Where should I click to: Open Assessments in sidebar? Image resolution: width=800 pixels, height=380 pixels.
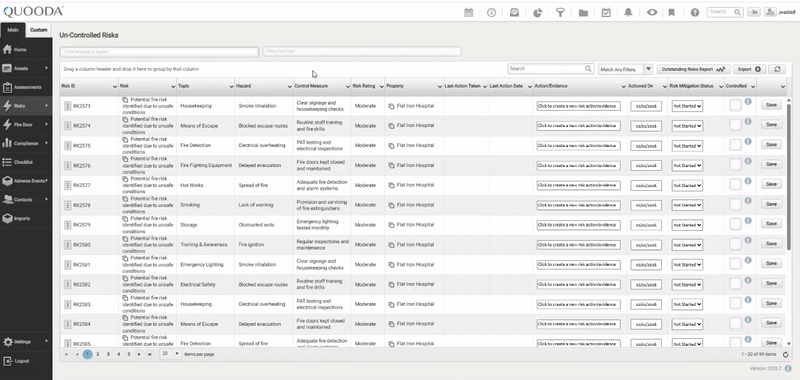pyautogui.click(x=26, y=87)
